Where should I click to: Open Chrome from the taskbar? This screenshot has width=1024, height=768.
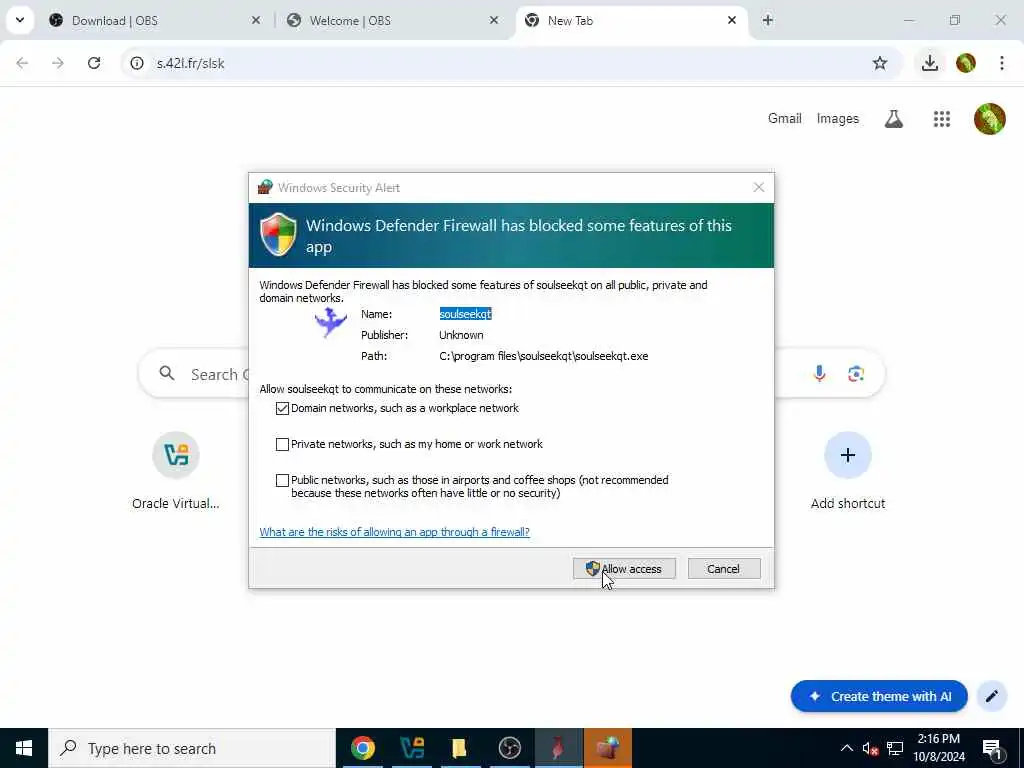point(363,748)
